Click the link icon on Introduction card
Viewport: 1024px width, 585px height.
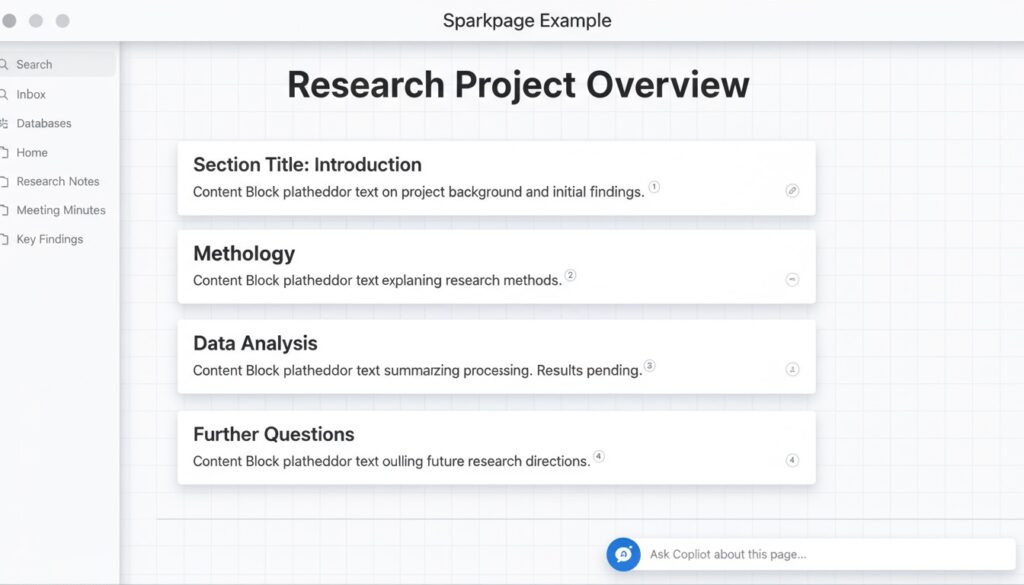point(792,190)
